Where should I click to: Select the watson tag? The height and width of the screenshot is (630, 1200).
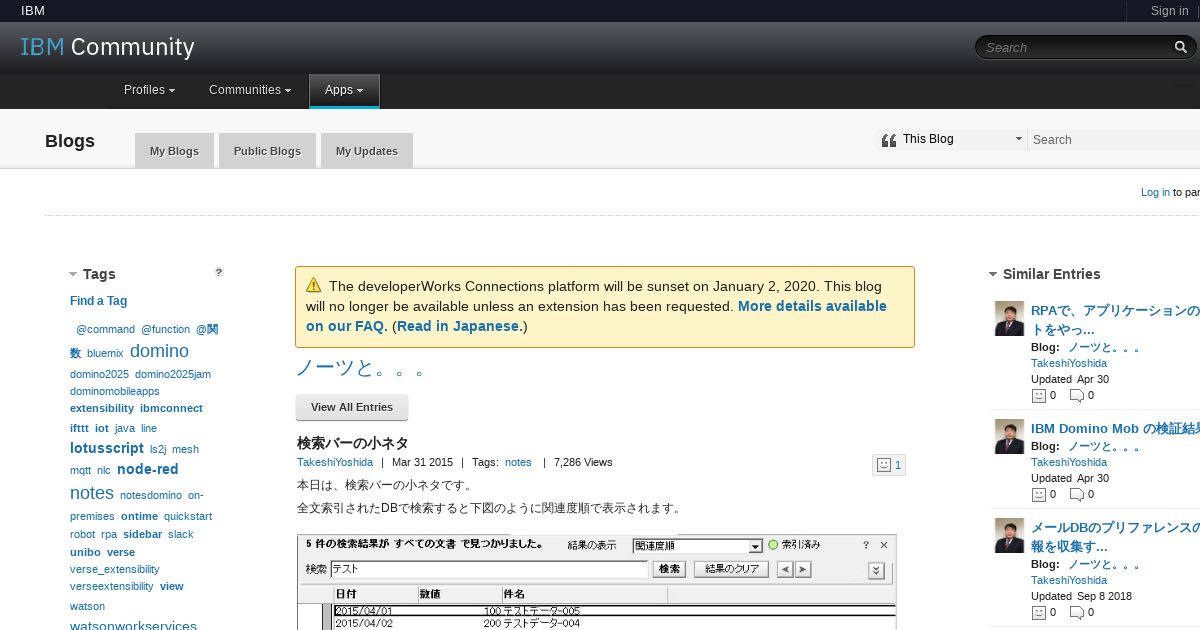pyautogui.click(x=87, y=606)
